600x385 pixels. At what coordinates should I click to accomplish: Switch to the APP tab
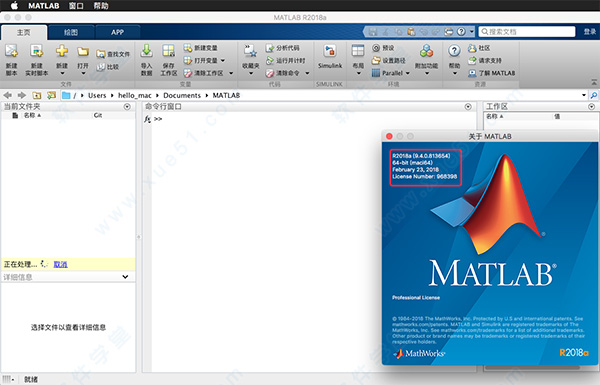tap(117, 33)
